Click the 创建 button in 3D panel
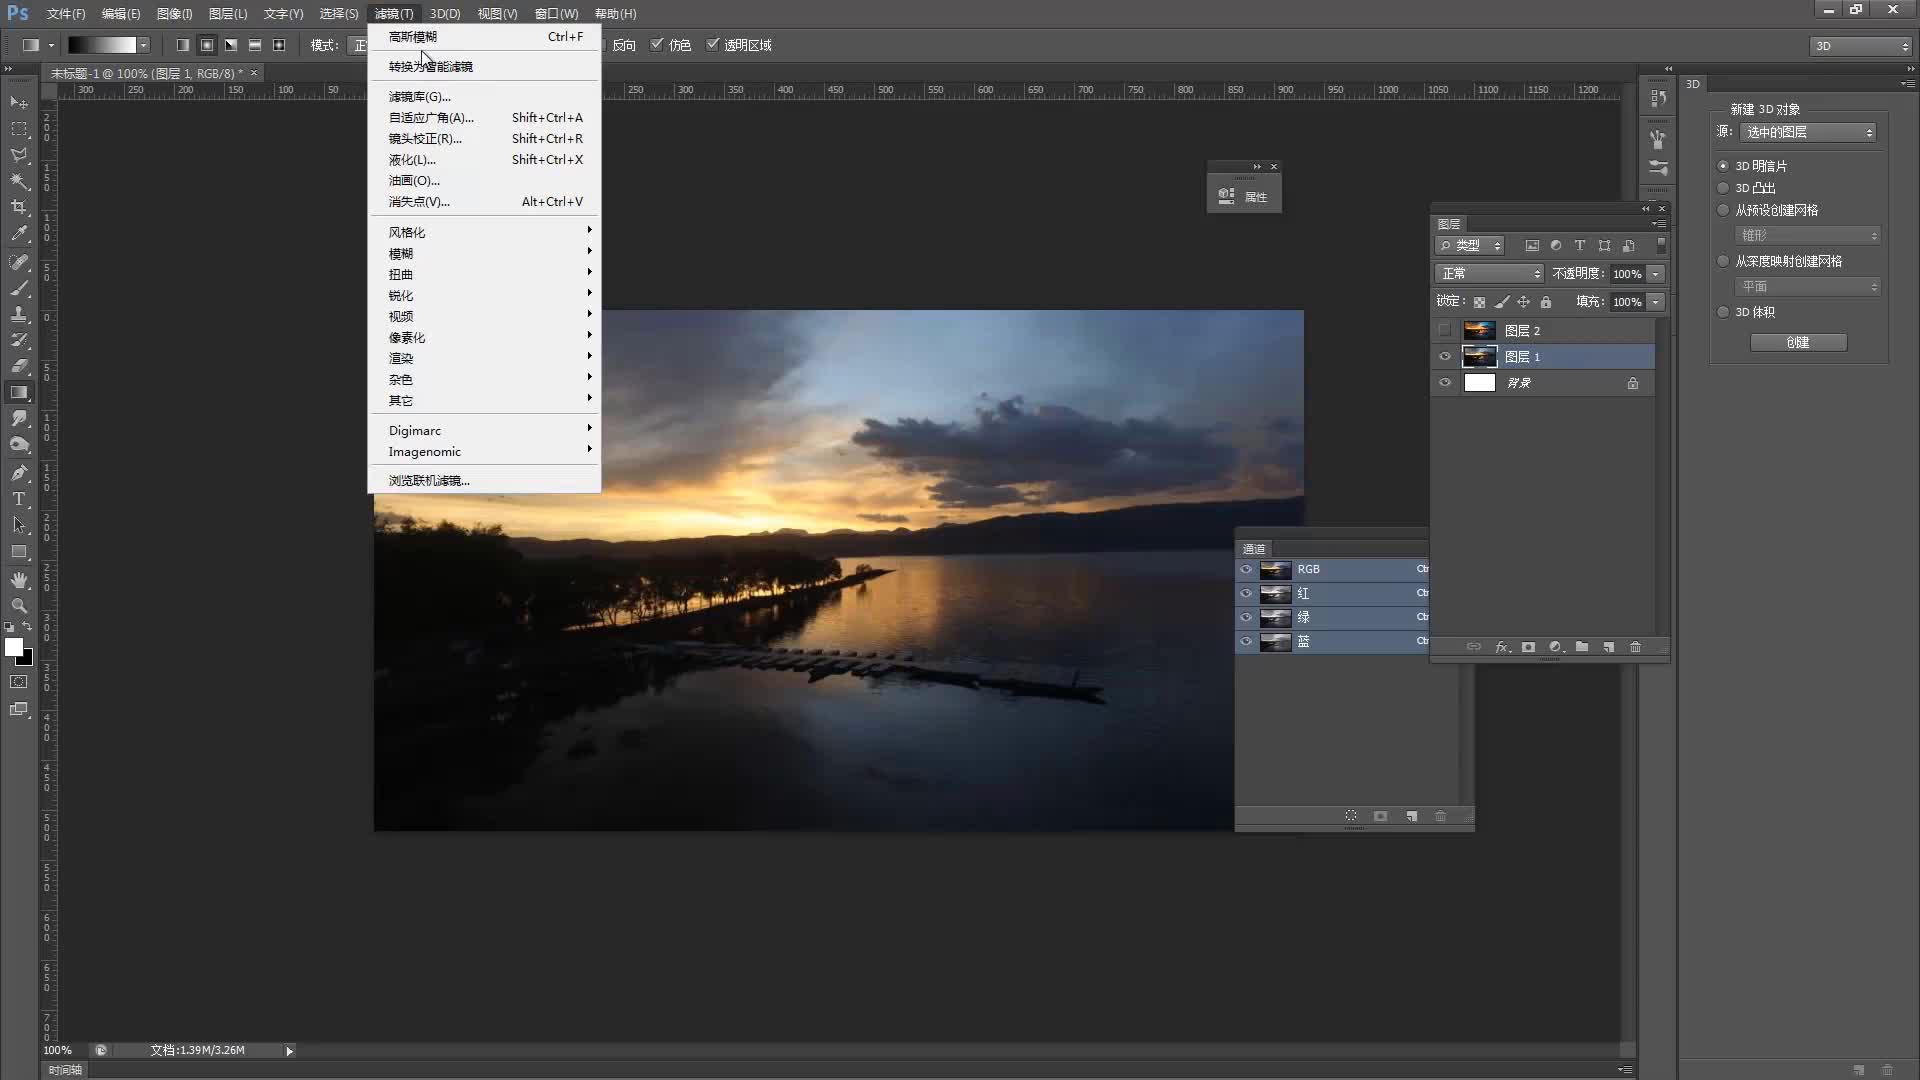Image resolution: width=1920 pixels, height=1080 pixels. (1798, 342)
